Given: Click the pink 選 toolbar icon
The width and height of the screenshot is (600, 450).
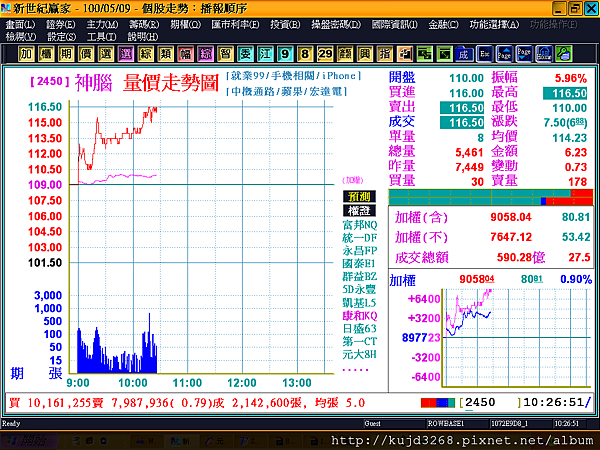Looking at the screenshot, I should click(x=126, y=54).
